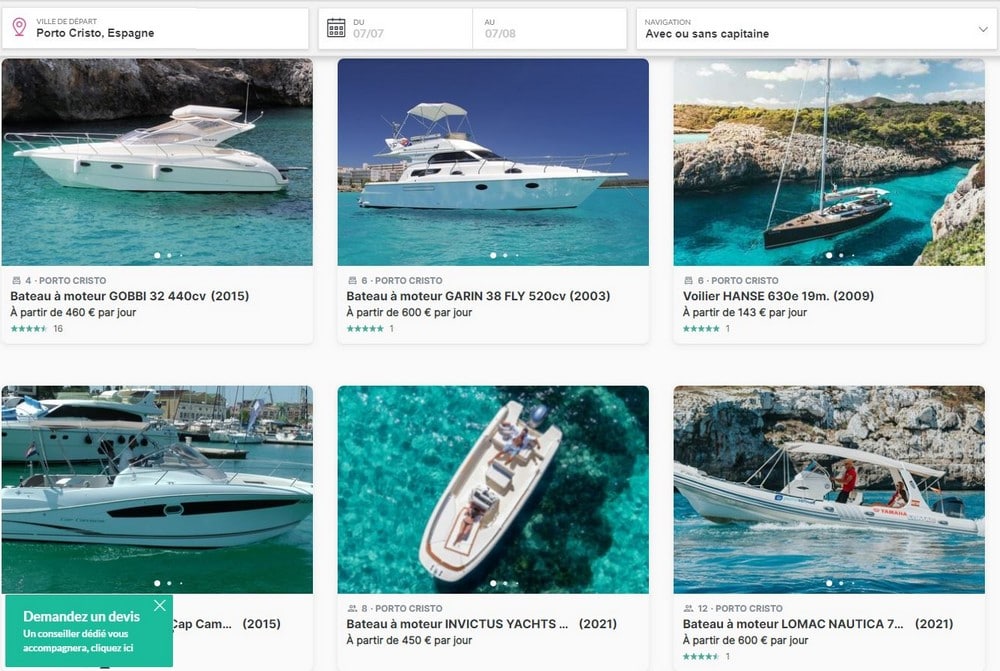
Task: Click 'Demandez un devis' advisor banner
Action: (89, 631)
